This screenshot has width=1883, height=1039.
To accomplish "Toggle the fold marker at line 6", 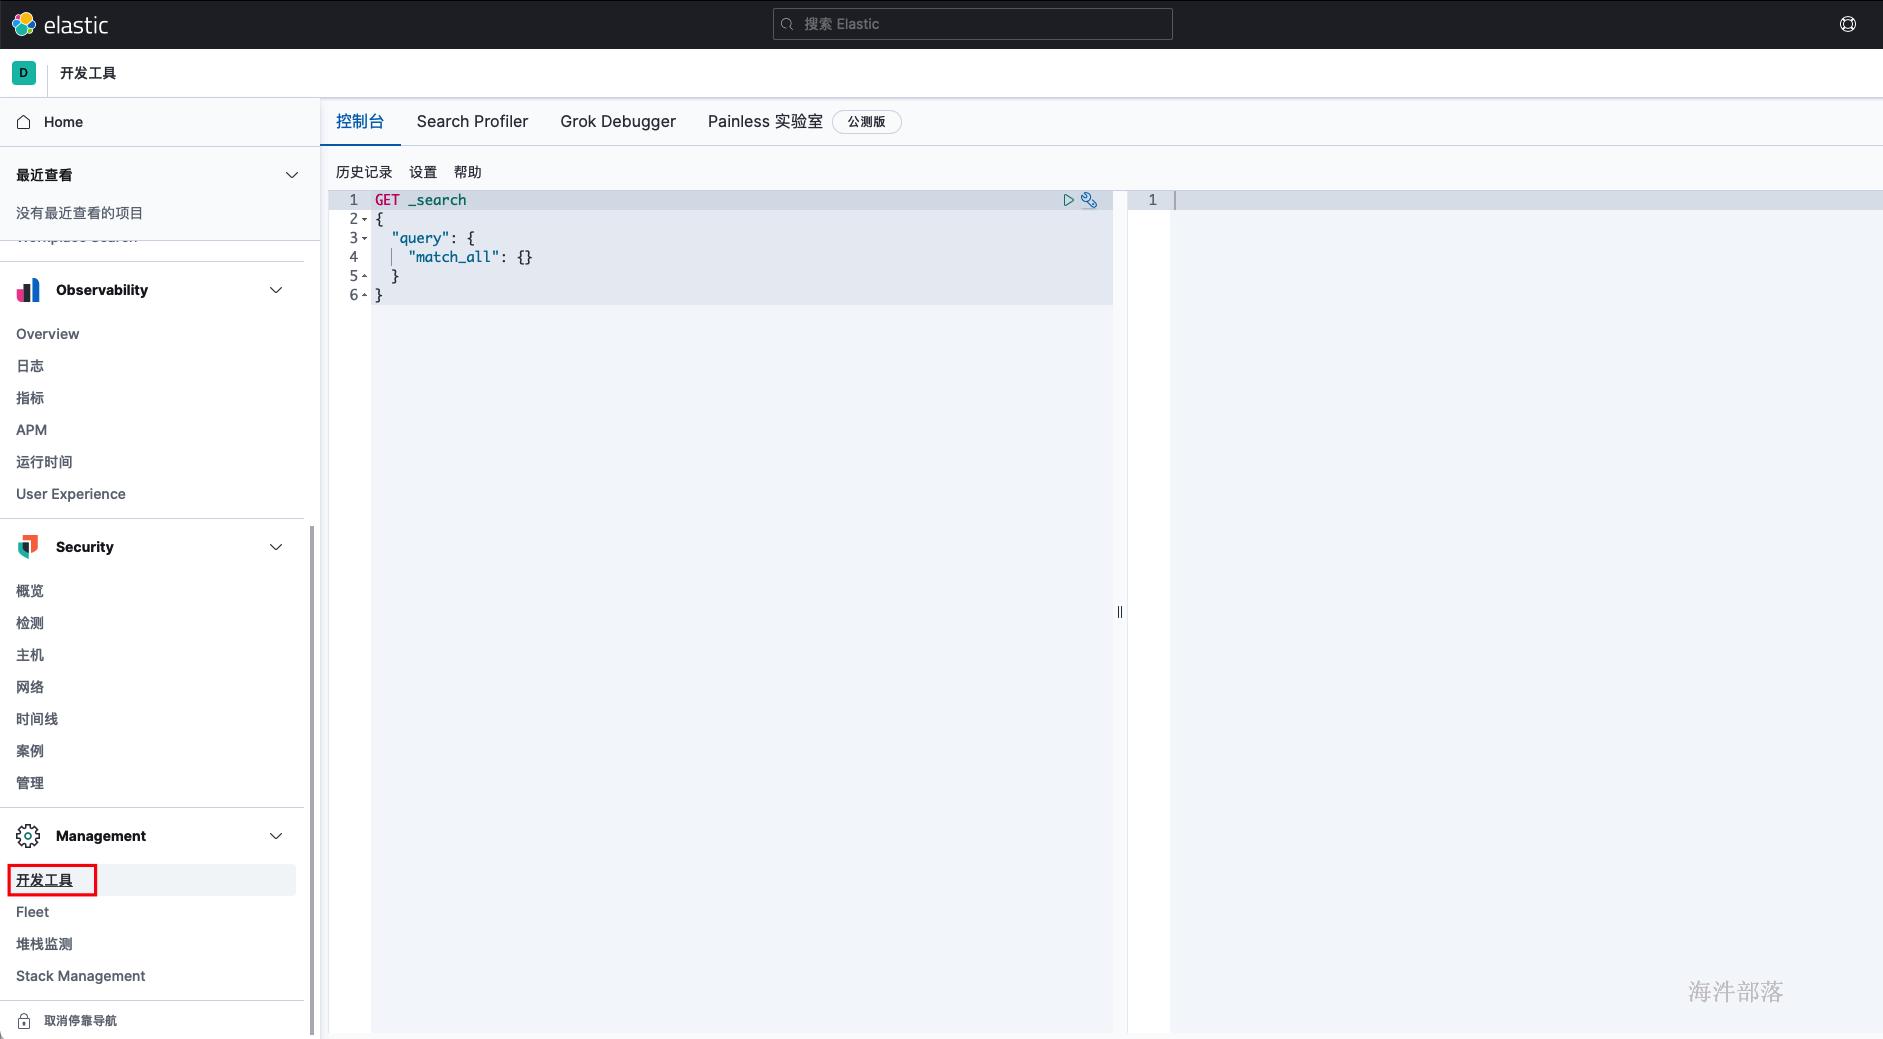I will (x=365, y=295).
